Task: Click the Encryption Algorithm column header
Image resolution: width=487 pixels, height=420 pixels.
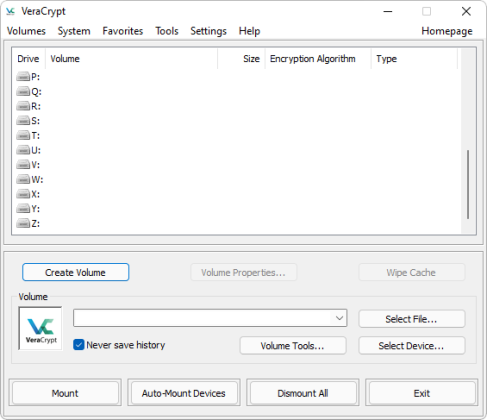Action: coord(318,59)
